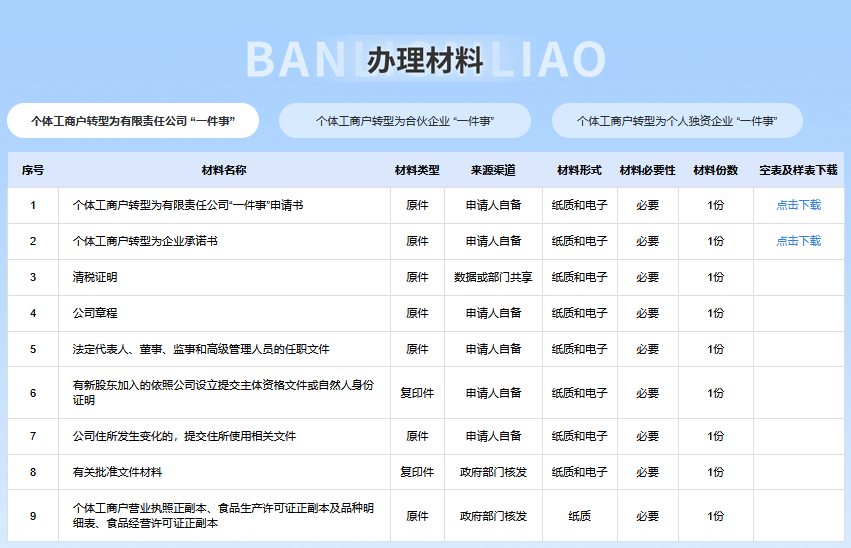Click the 法定代表人、董事、监事 任职文件 entry

(x=201, y=349)
